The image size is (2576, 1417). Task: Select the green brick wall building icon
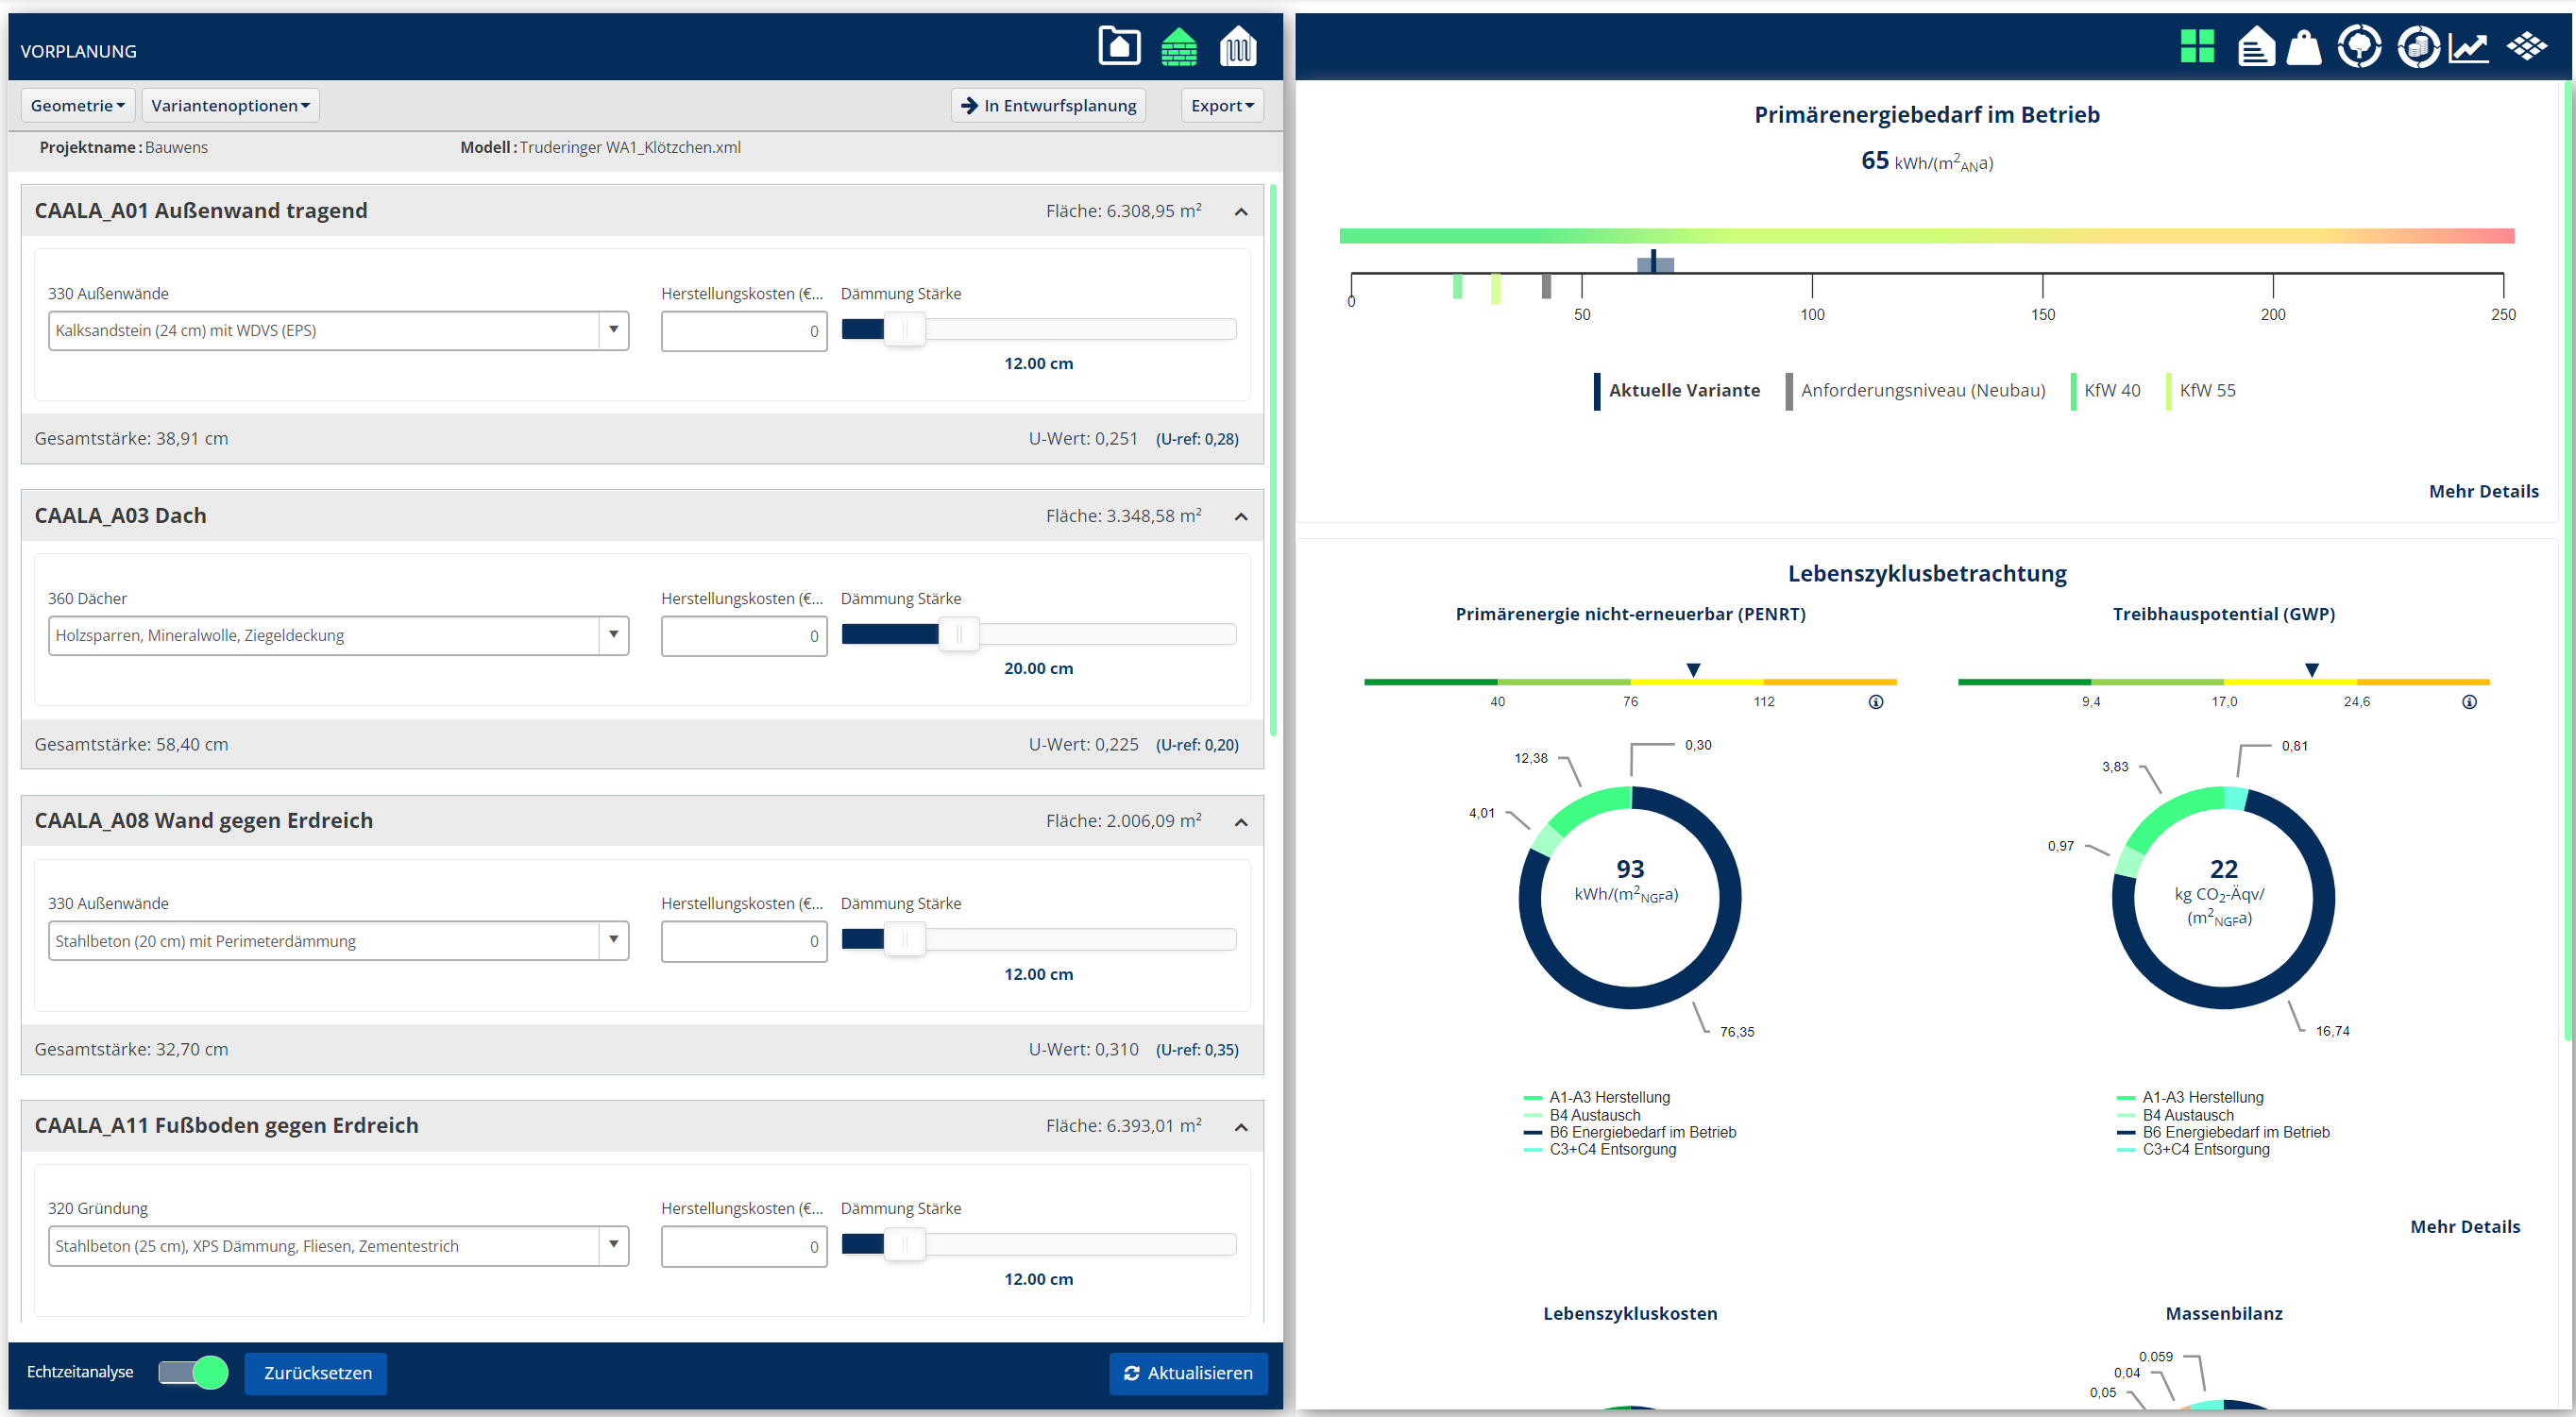[1179, 46]
